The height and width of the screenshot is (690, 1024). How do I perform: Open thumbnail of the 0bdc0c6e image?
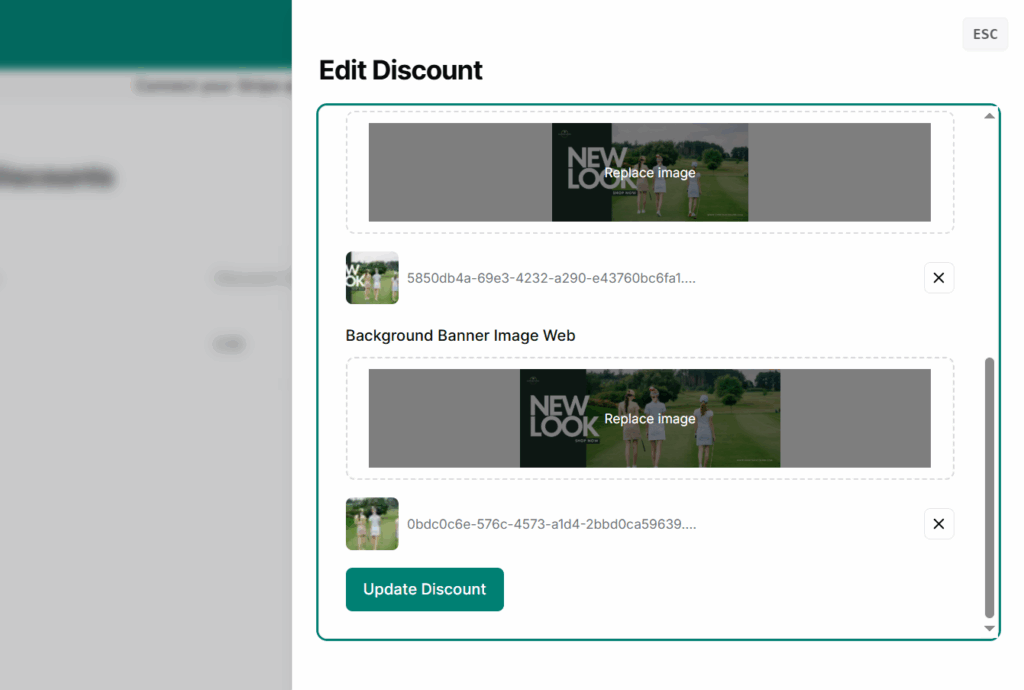click(x=372, y=524)
